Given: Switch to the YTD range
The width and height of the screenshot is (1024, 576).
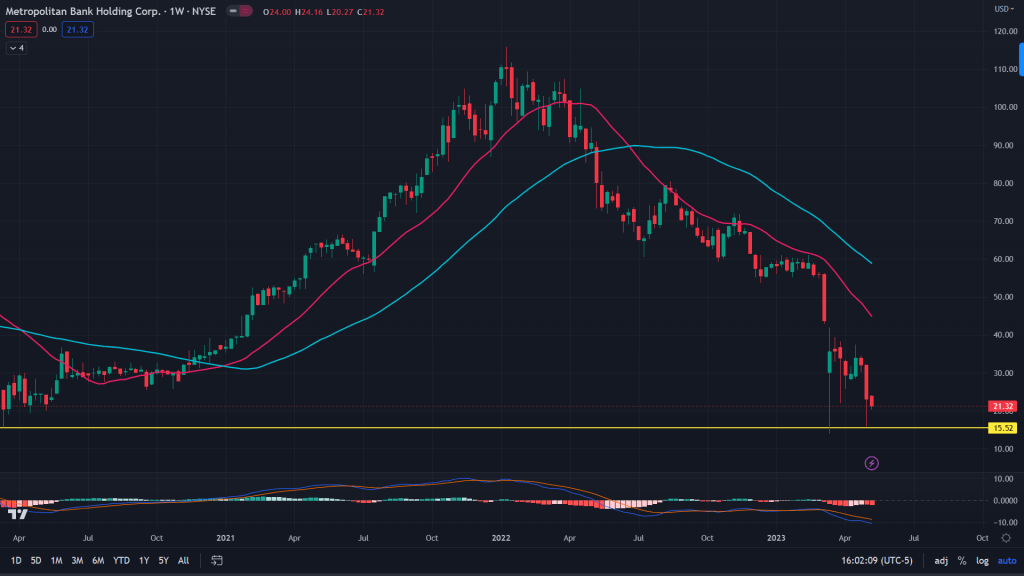Looking at the screenshot, I should (x=121, y=561).
